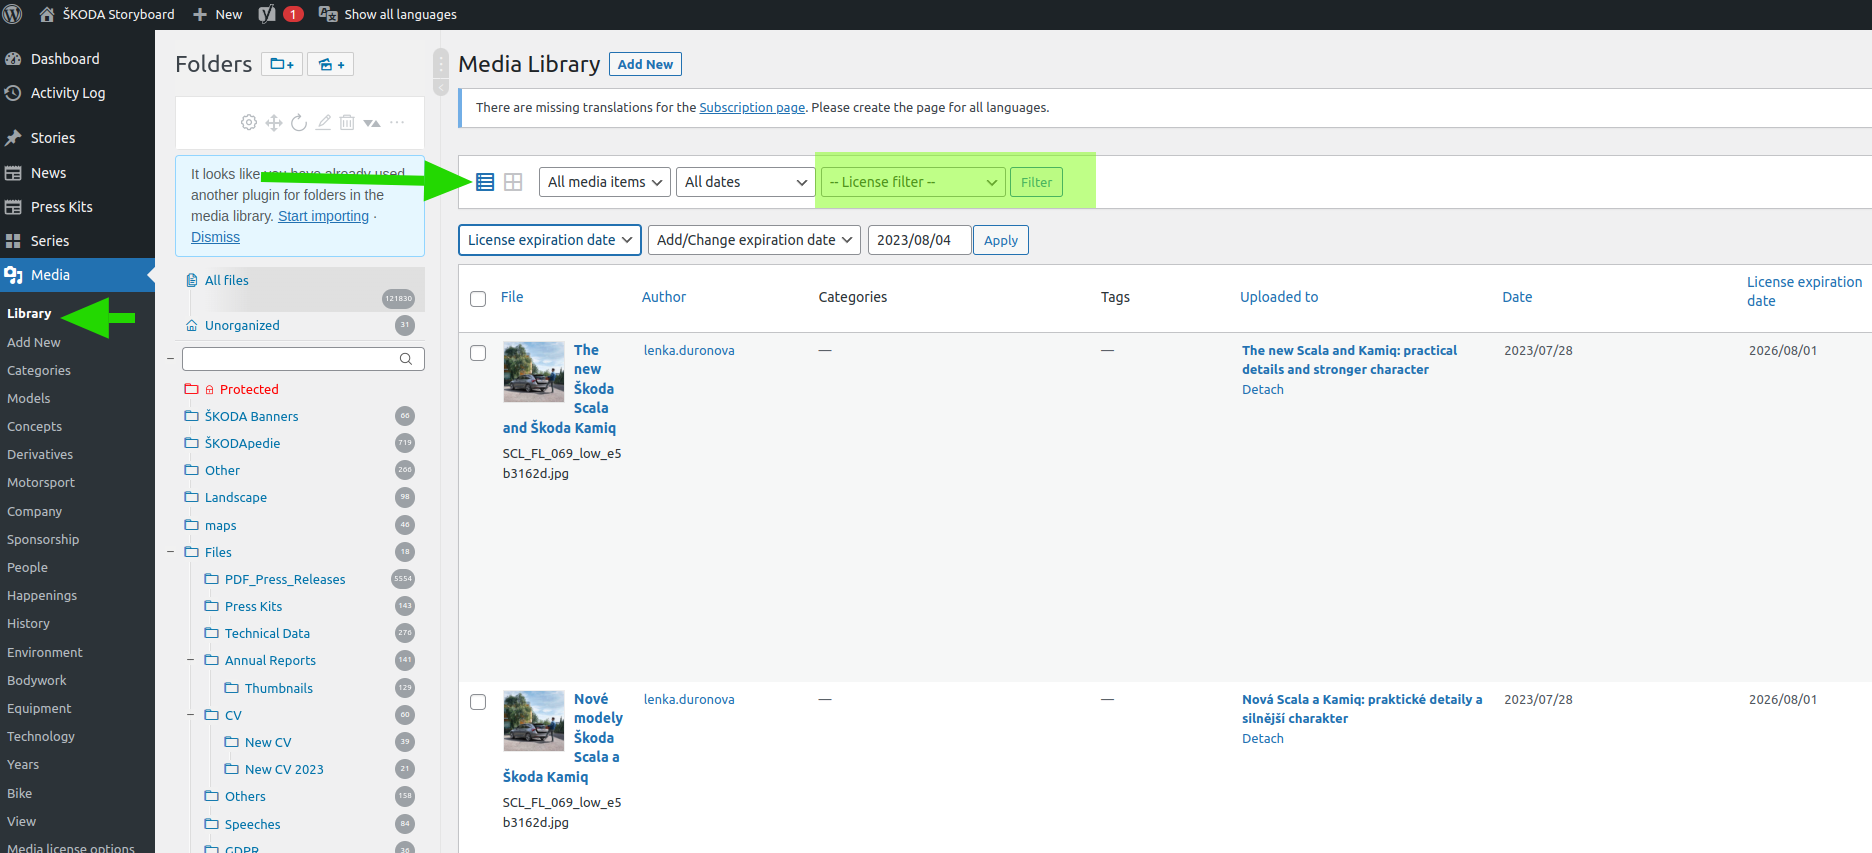Click the Add New button beside Media Library
The width and height of the screenshot is (1872, 853).
coord(645,64)
